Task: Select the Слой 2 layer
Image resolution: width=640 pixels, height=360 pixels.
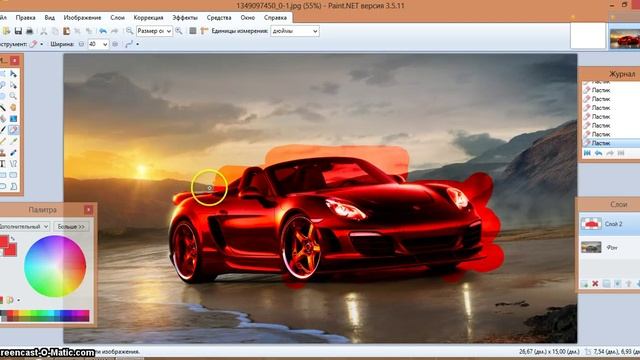Action: [x=609, y=224]
